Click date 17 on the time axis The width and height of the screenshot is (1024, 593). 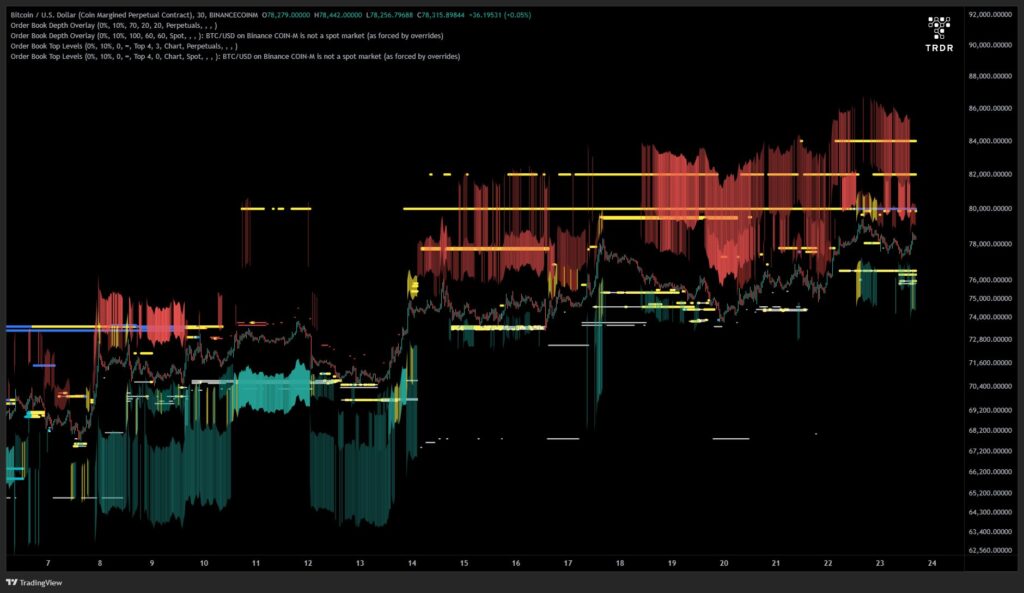coord(568,563)
